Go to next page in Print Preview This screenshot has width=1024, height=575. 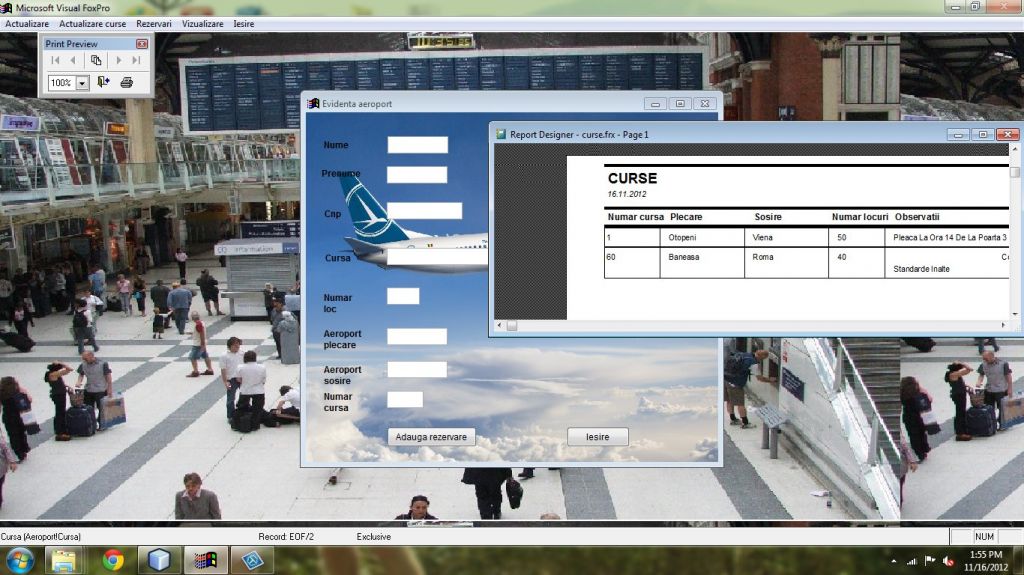[x=118, y=60]
